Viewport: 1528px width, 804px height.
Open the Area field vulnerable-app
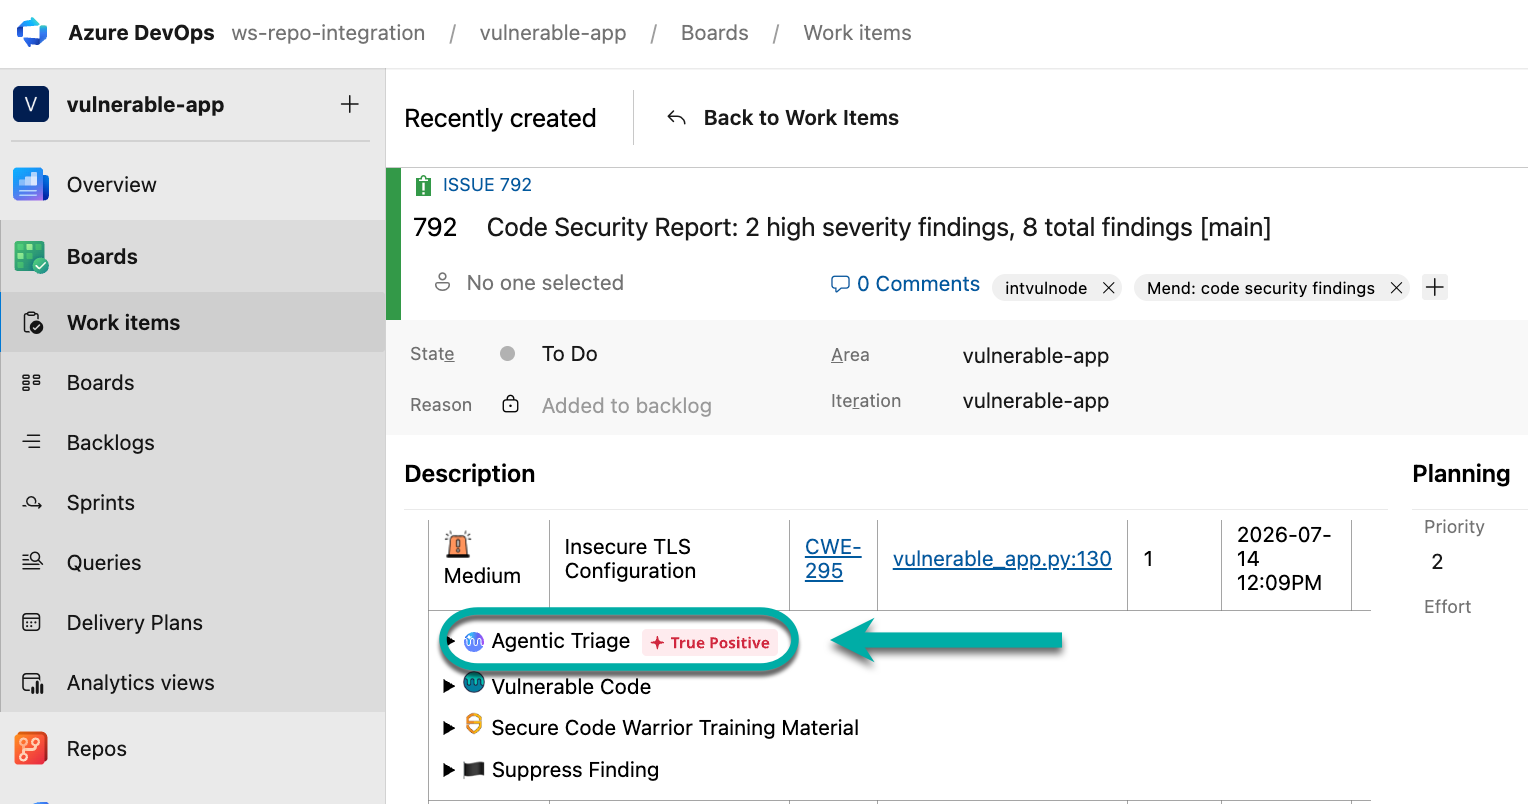[x=1036, y=356]
